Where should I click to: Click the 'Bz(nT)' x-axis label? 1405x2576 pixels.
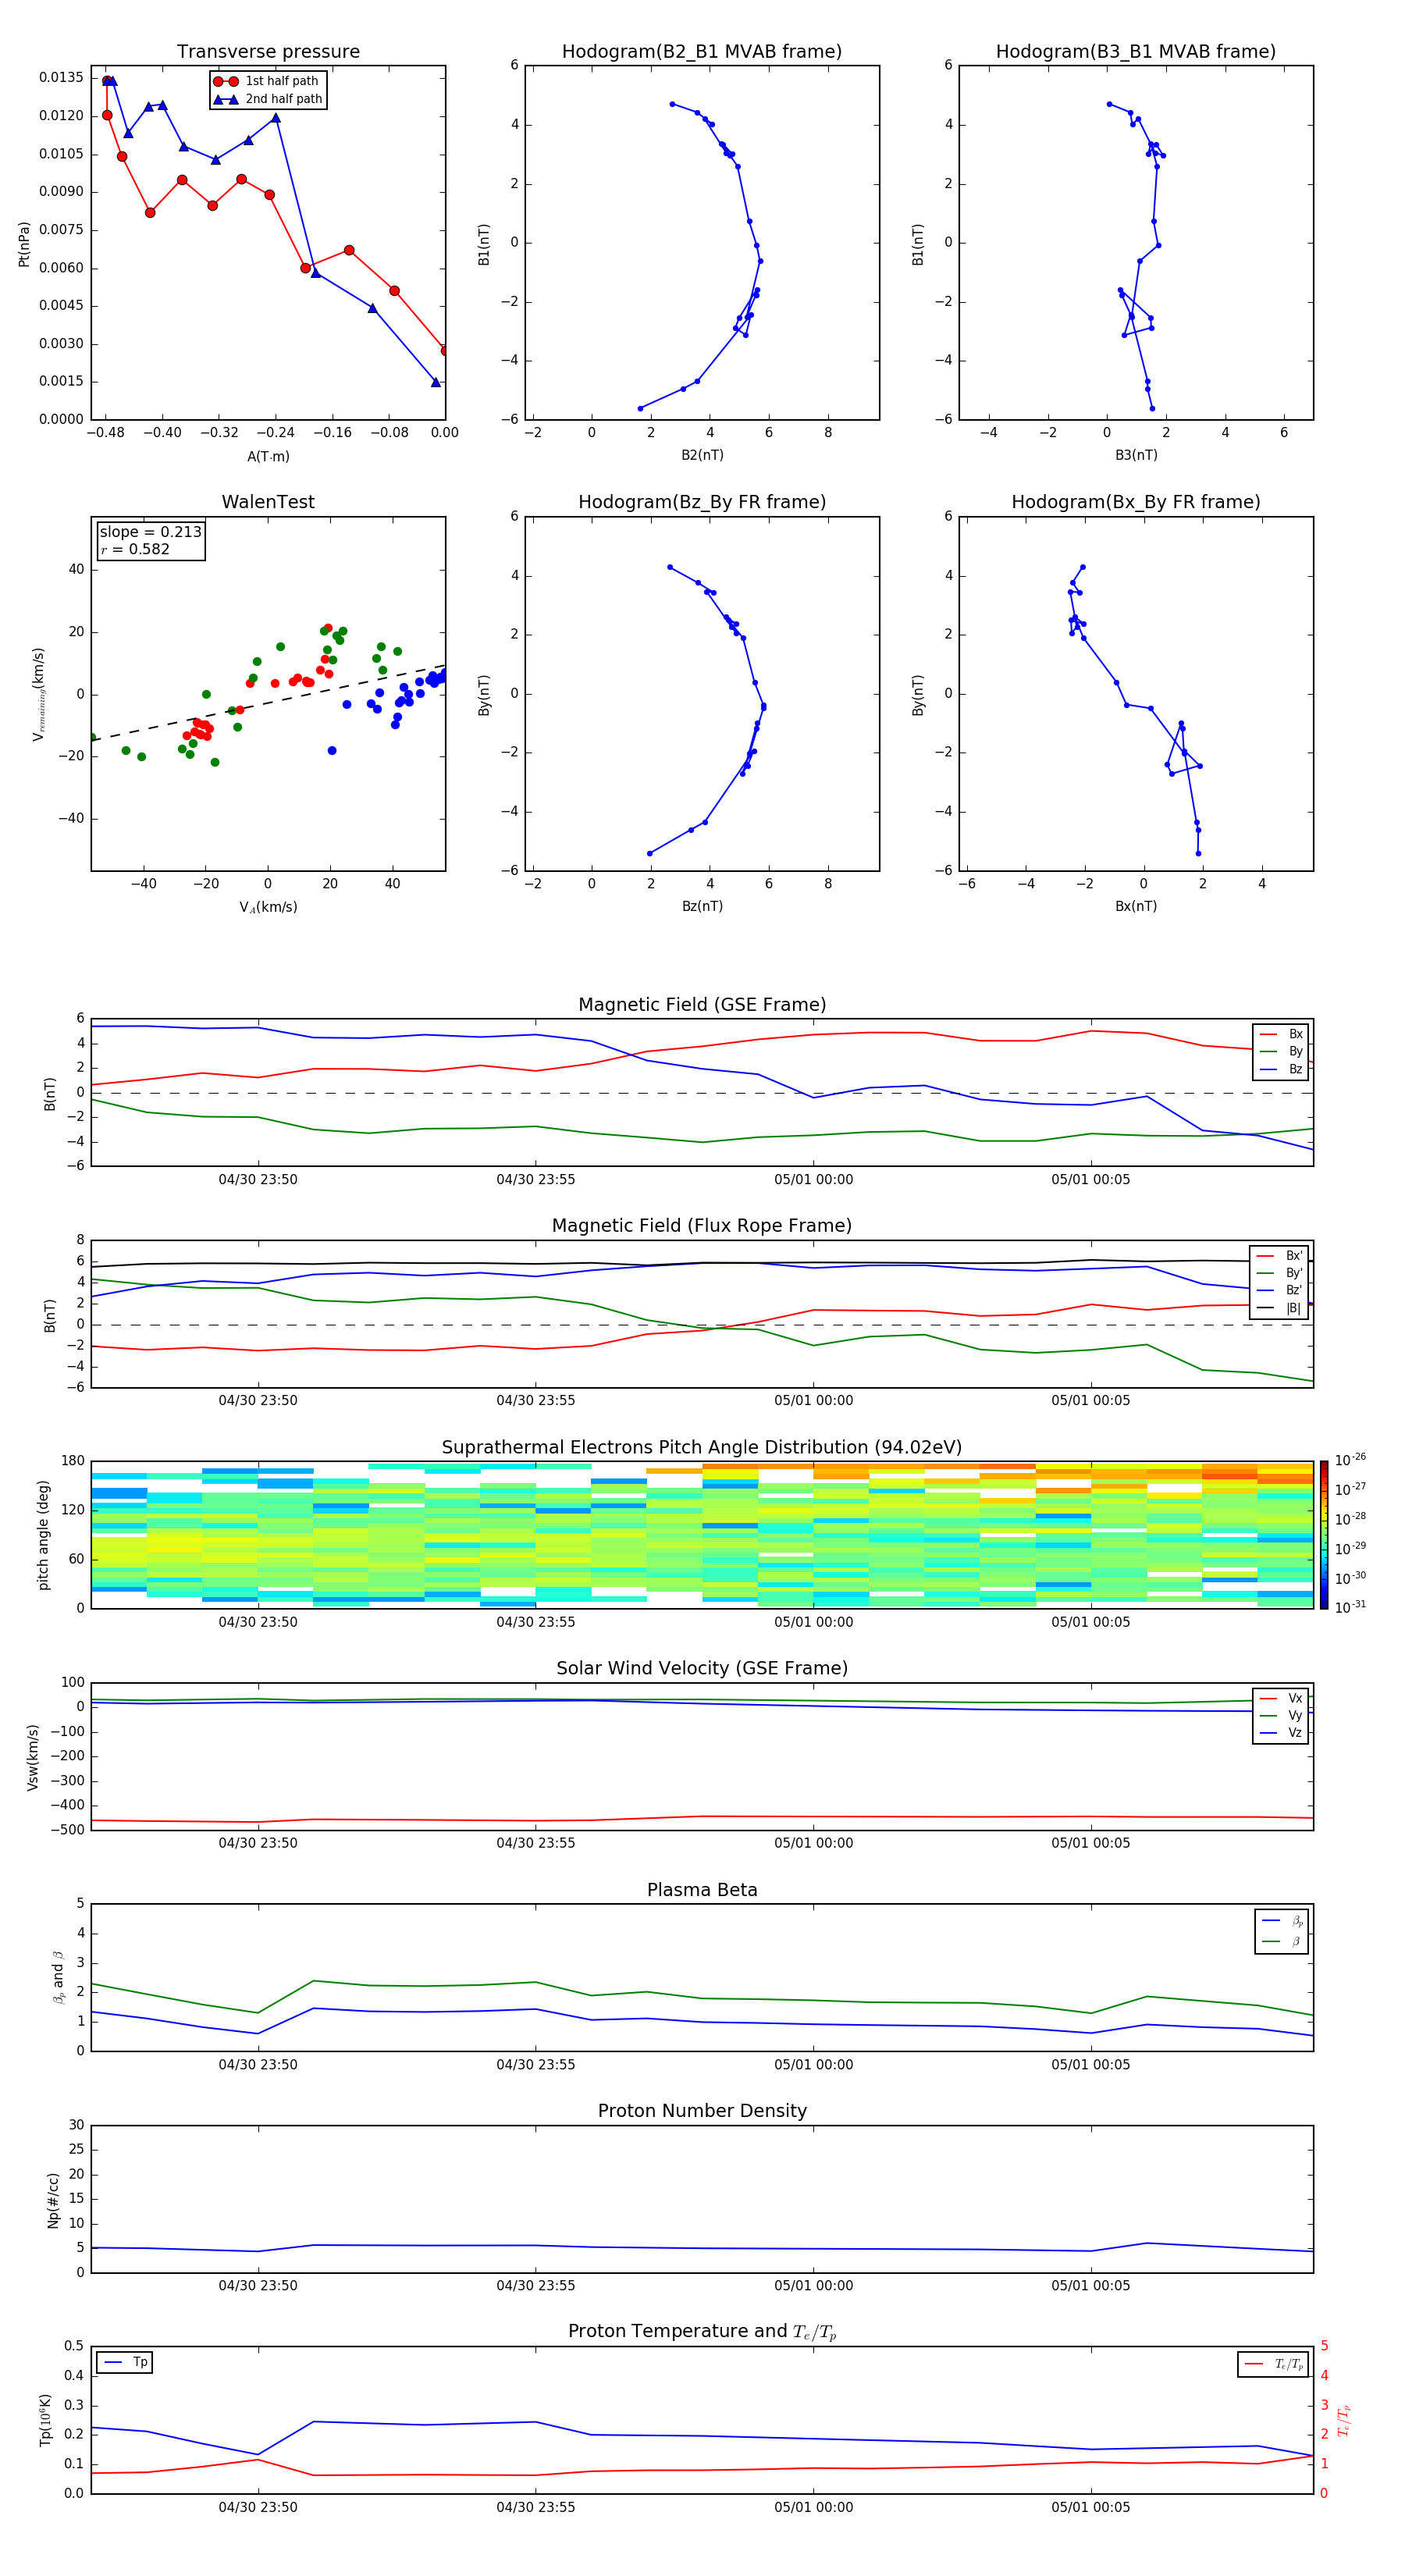702,906
